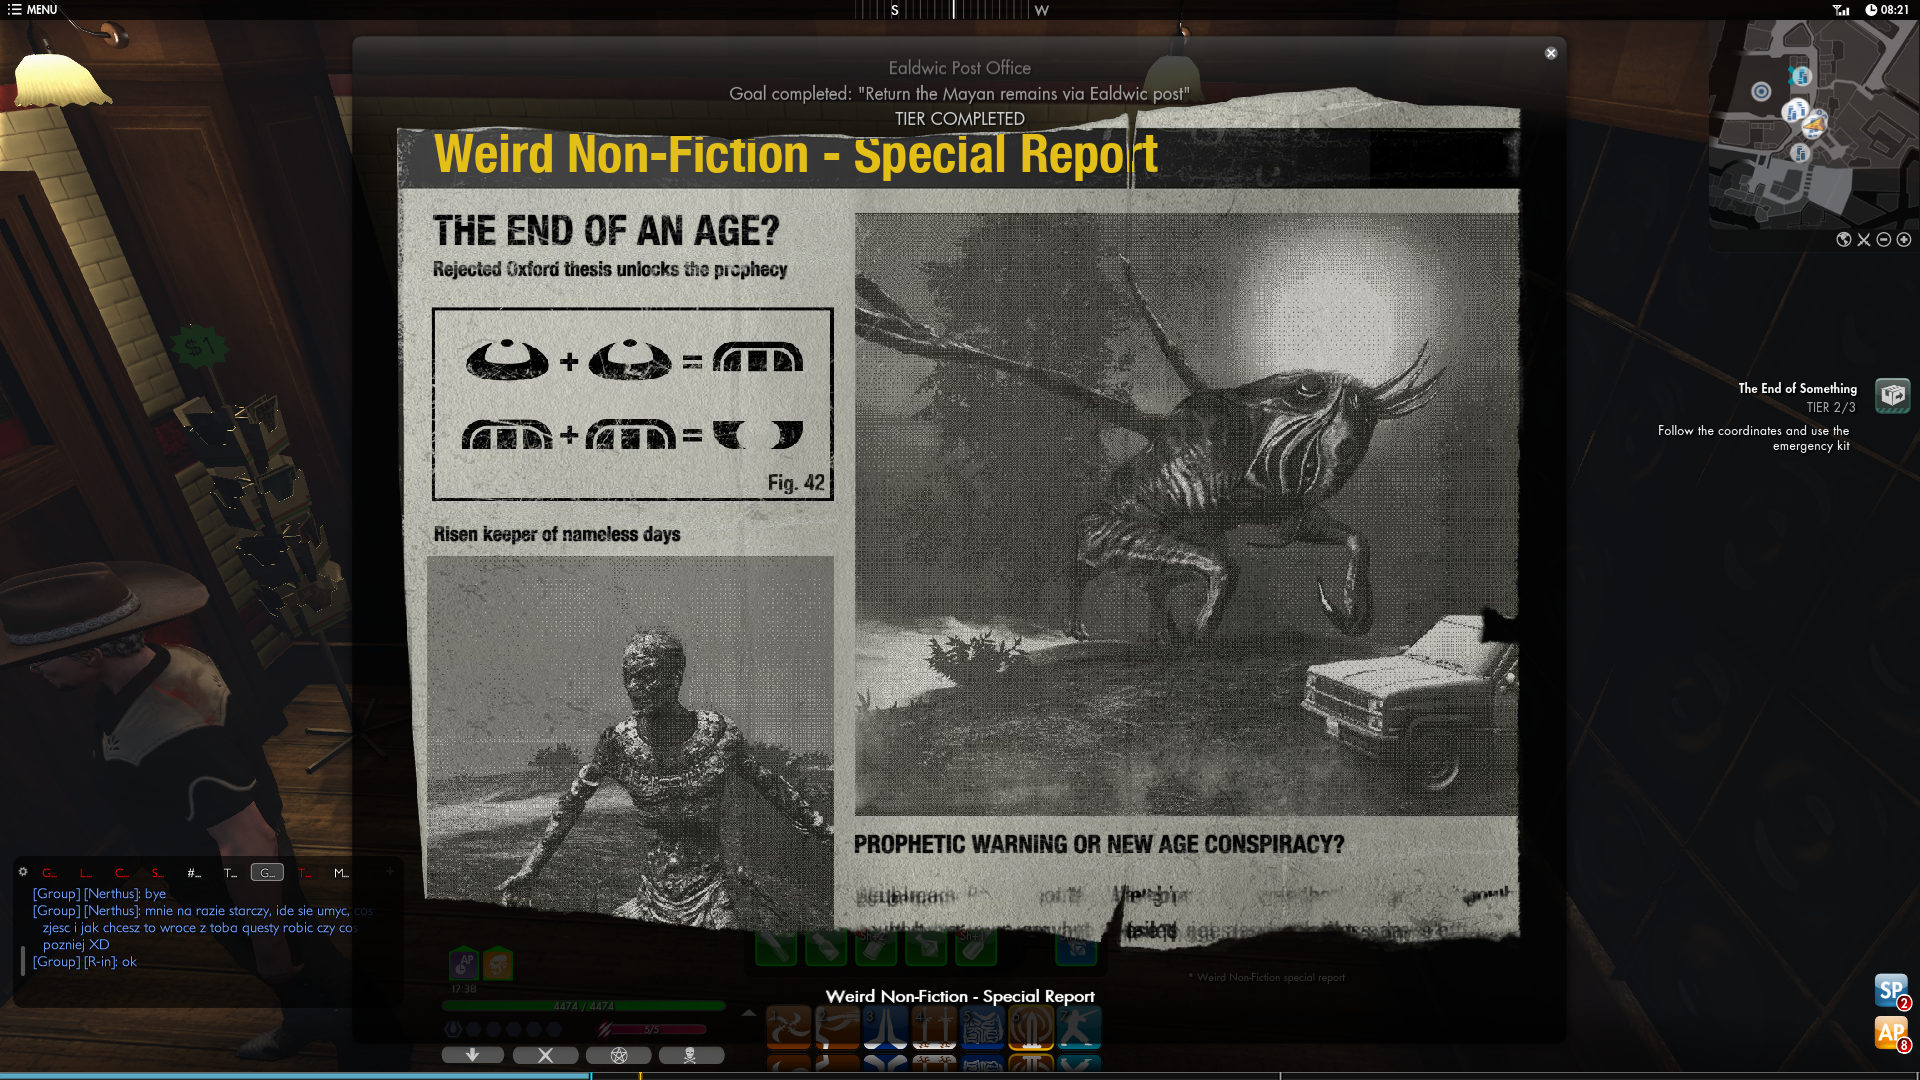
Task: Add a new chat tab
Action: pos(390,872)
